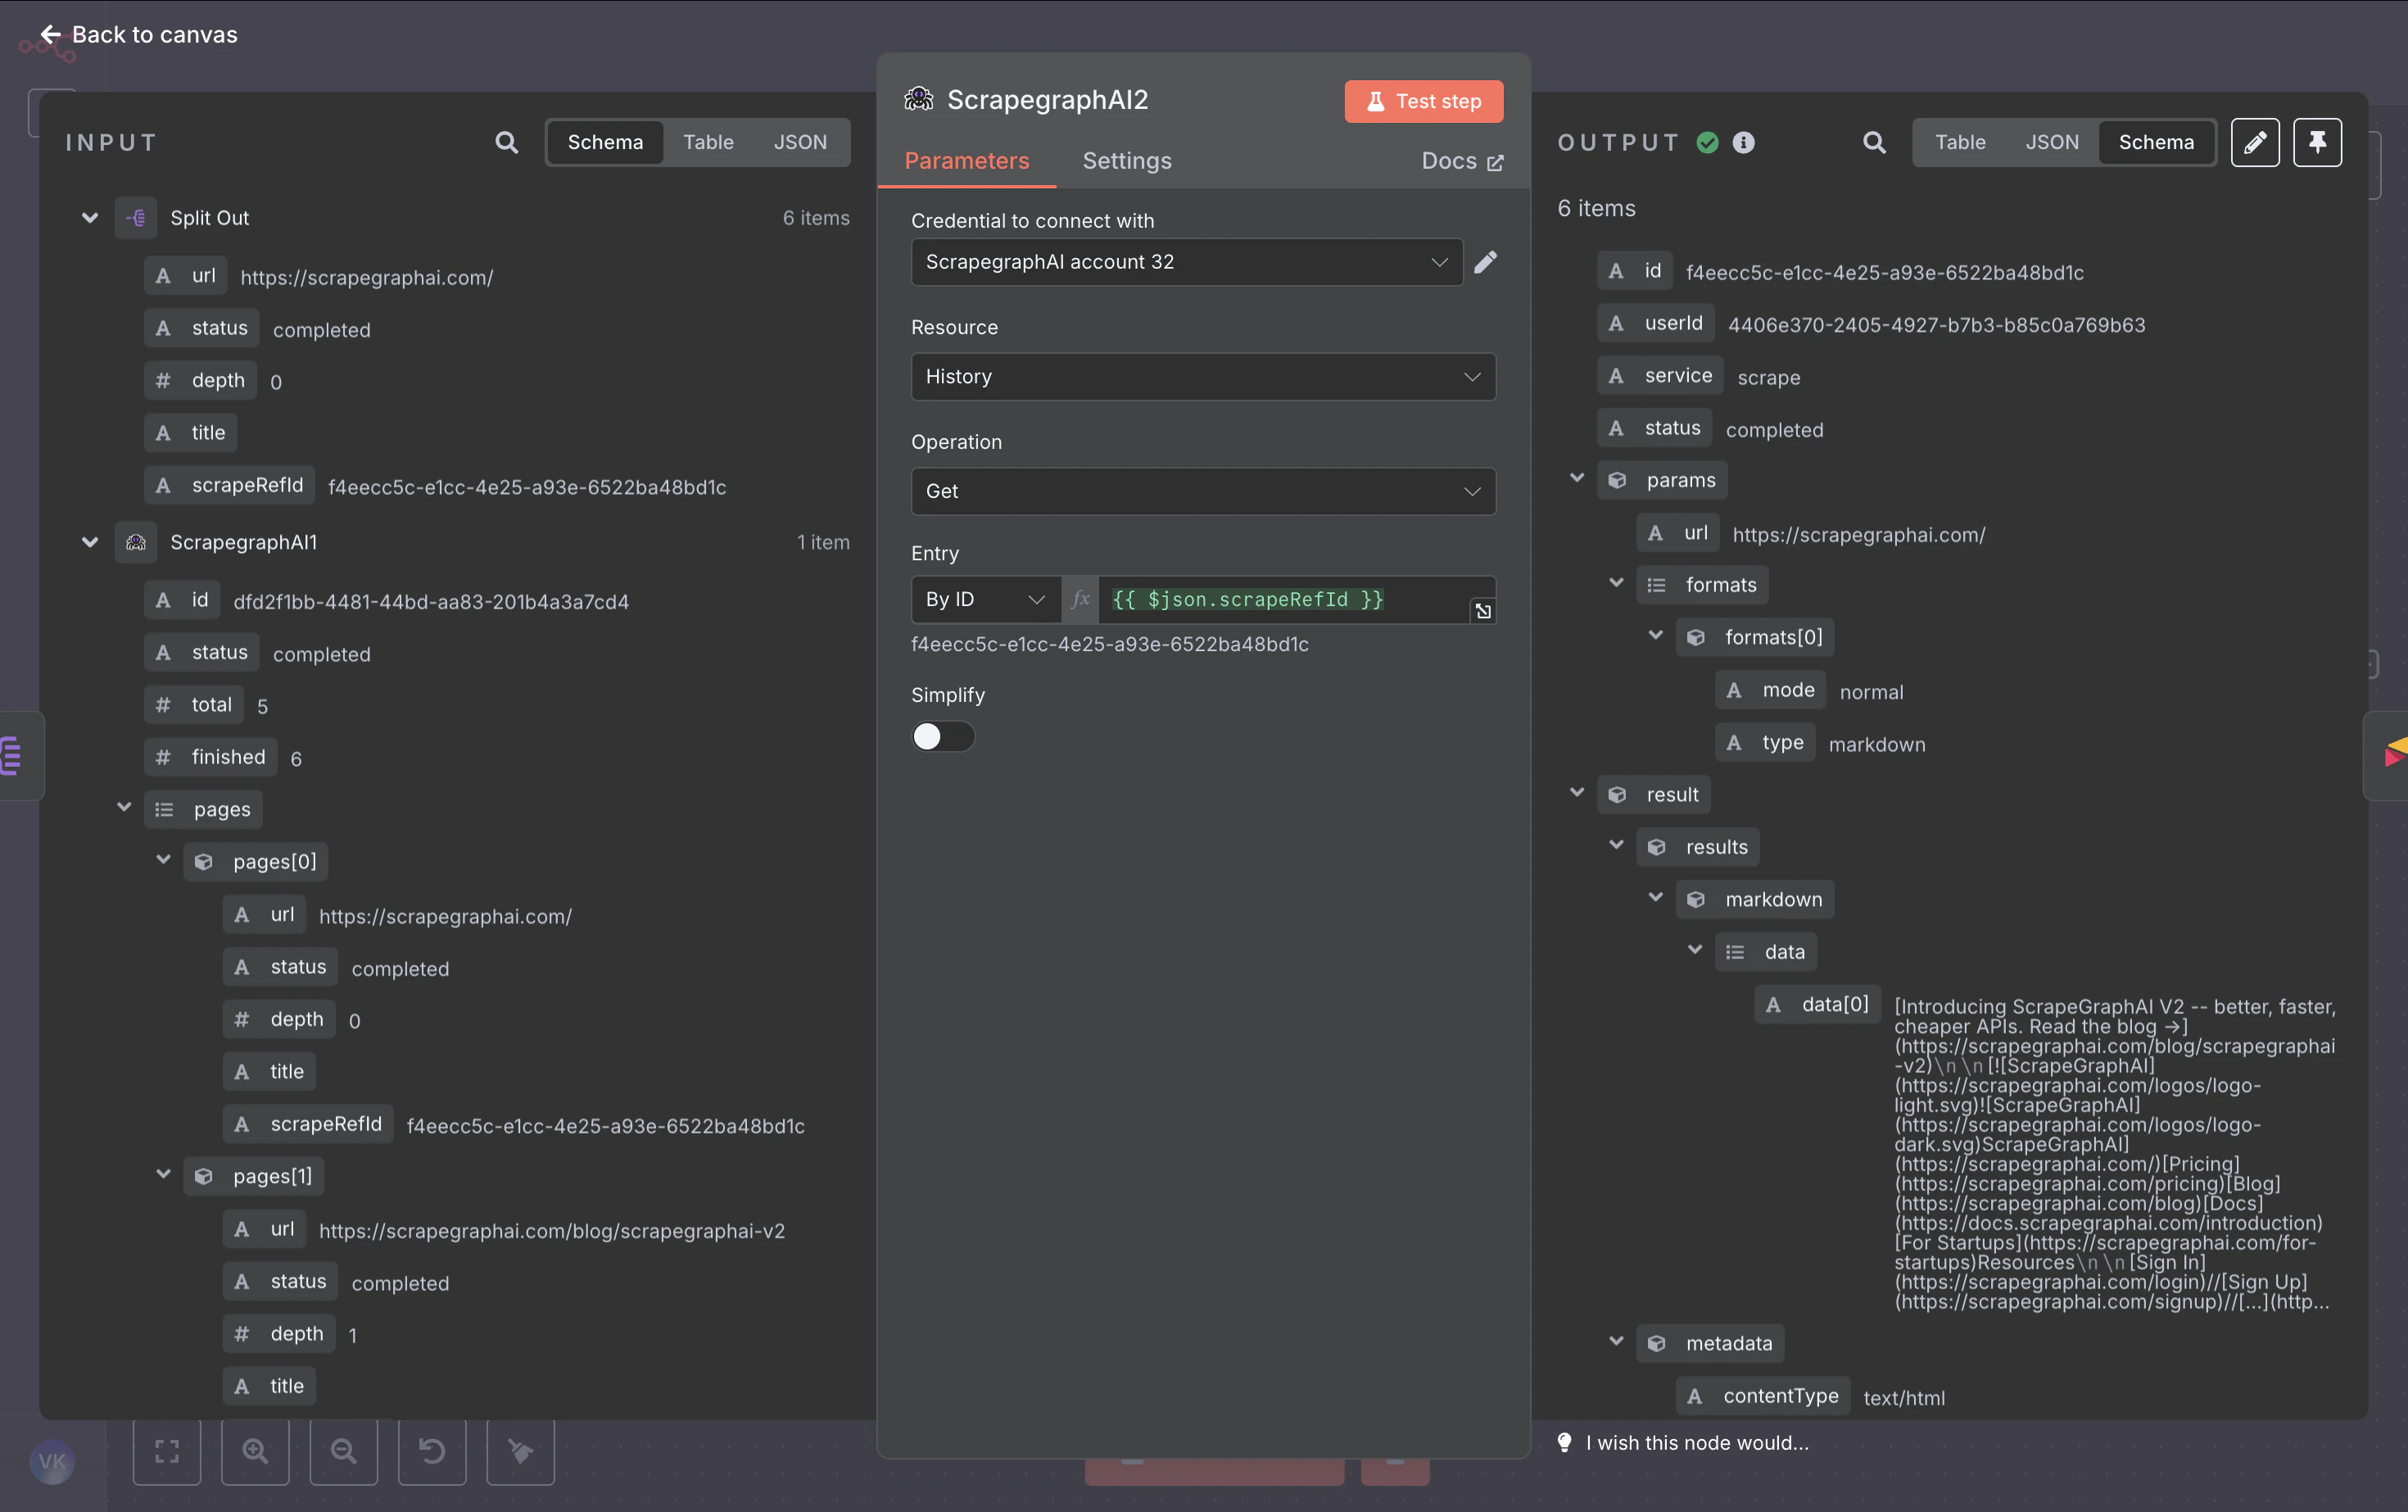Collapse the Split Out input section
Screen dimensions: 2408x1512
click(90, 218)
